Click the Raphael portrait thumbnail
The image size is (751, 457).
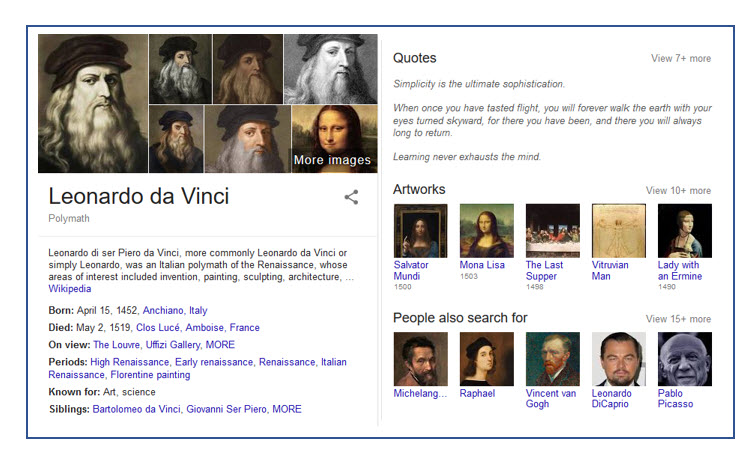[486, 359]
